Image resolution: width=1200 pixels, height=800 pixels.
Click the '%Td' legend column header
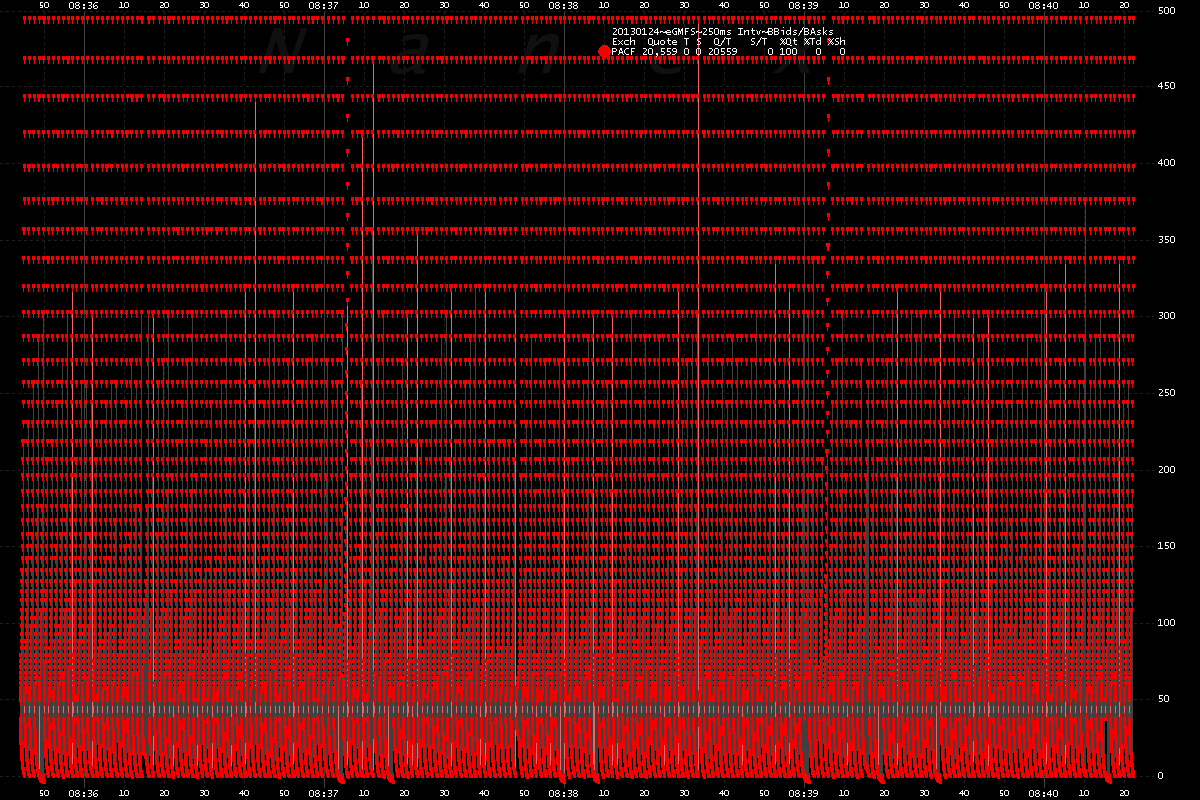tap(813, 42)
